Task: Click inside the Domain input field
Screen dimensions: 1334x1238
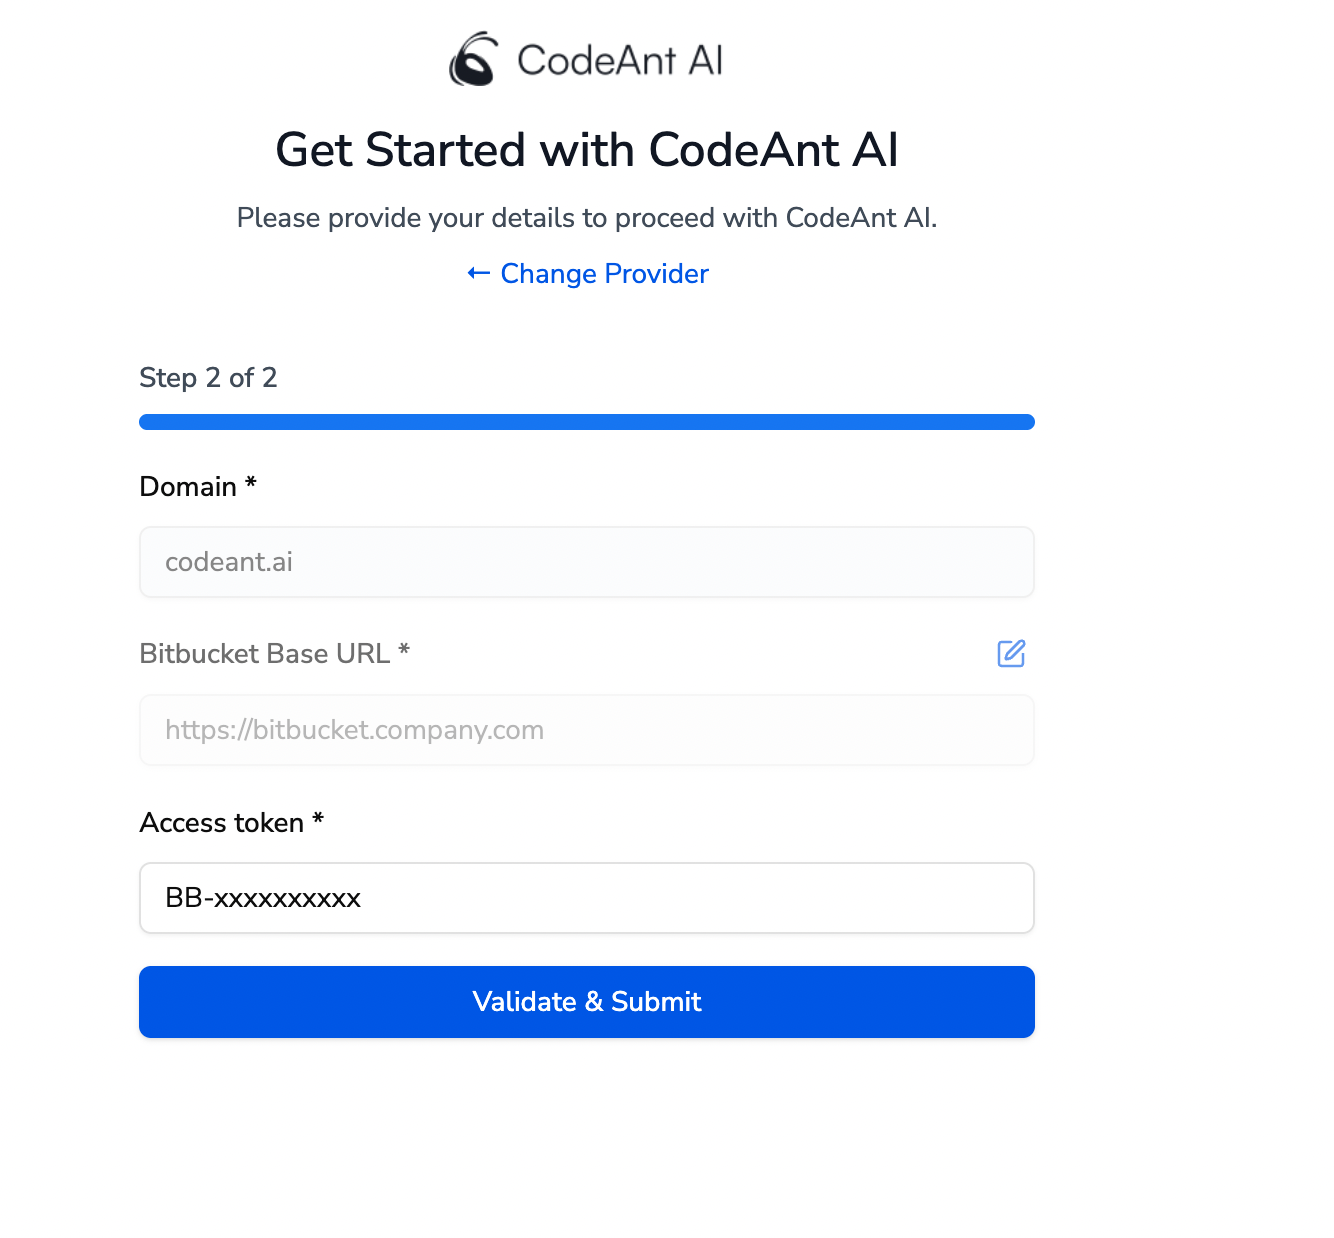Action: 586,561
